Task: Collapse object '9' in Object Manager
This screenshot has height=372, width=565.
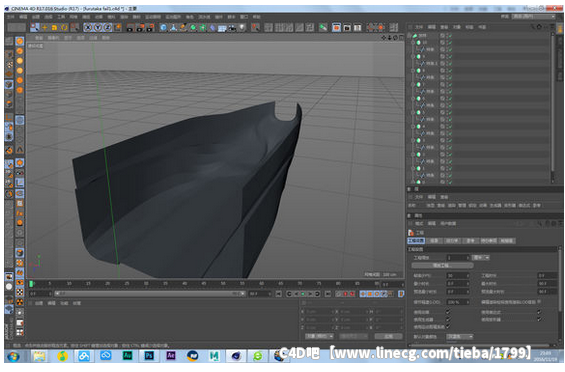Action: (x=413, y=57)
